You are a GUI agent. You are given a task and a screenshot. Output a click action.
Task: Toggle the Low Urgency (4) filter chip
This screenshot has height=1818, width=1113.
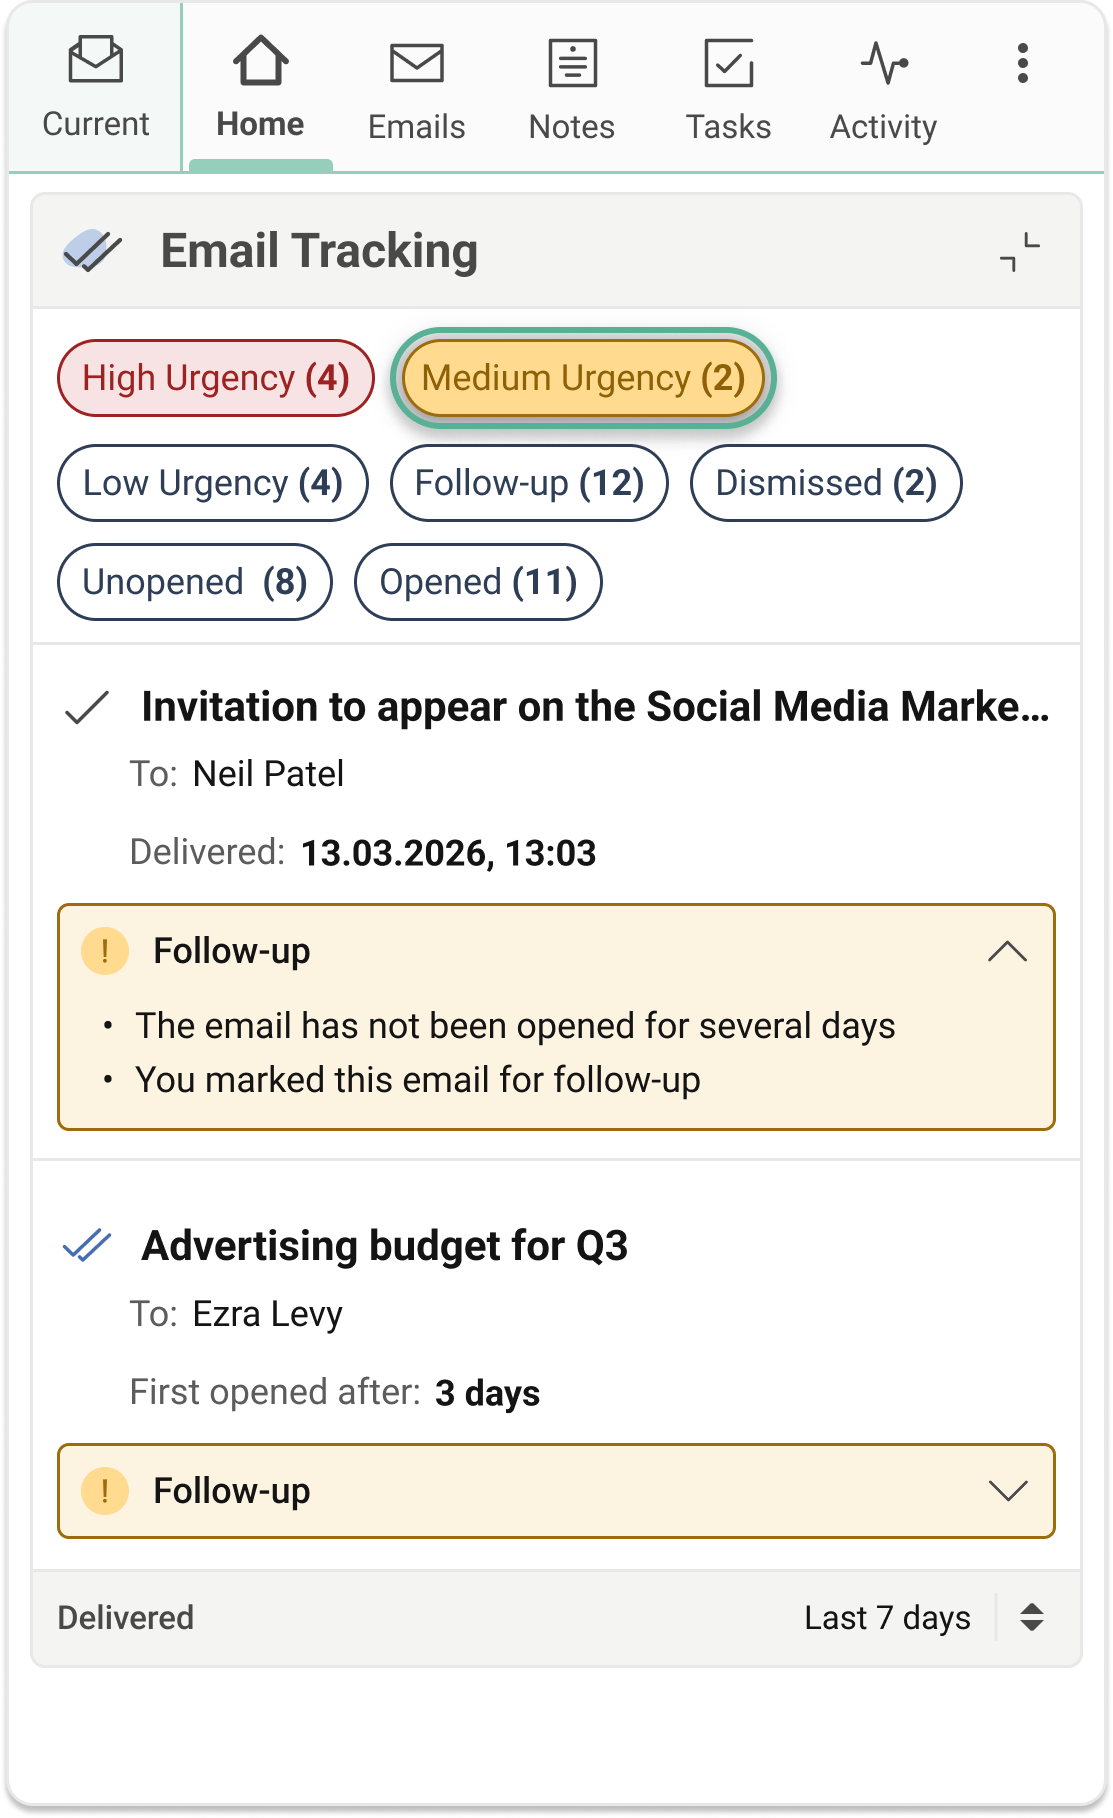(x=213, y=483)
